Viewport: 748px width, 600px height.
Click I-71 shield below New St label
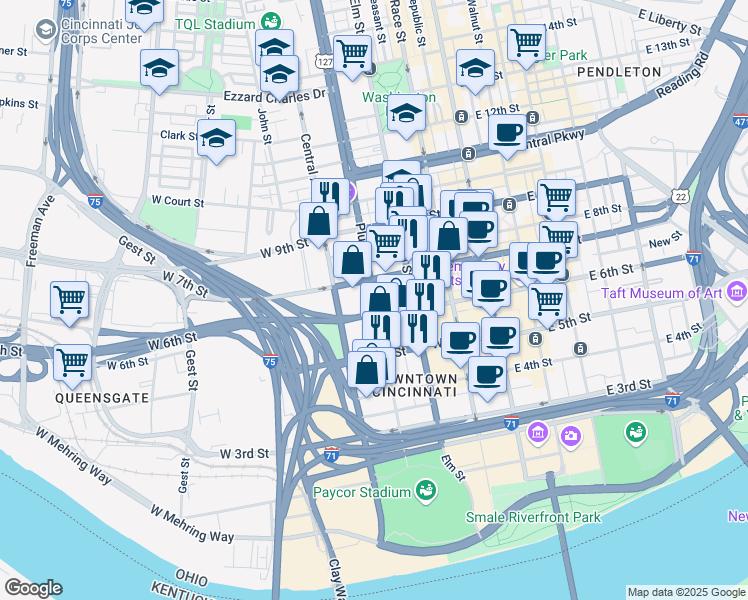click(x=694, y=258)
